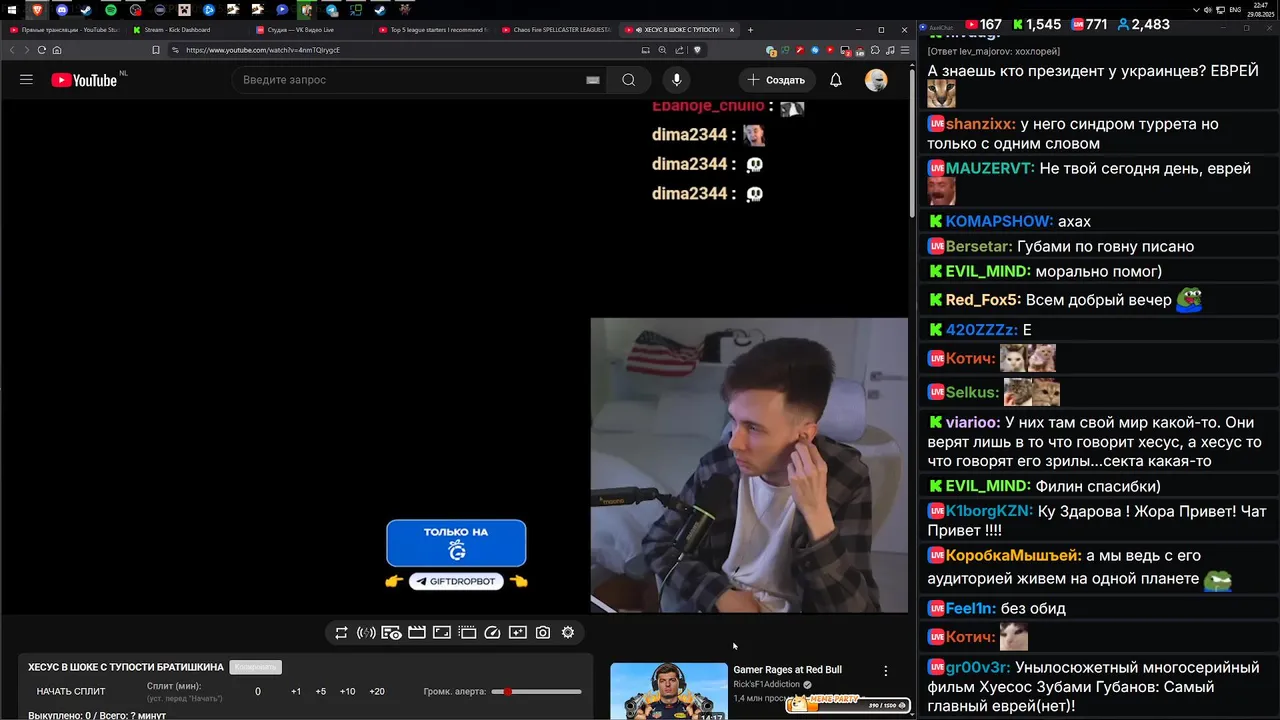1280x720 pixels.
Task: Click username viarioo in AxelChat
Action: tap(971, 422)
